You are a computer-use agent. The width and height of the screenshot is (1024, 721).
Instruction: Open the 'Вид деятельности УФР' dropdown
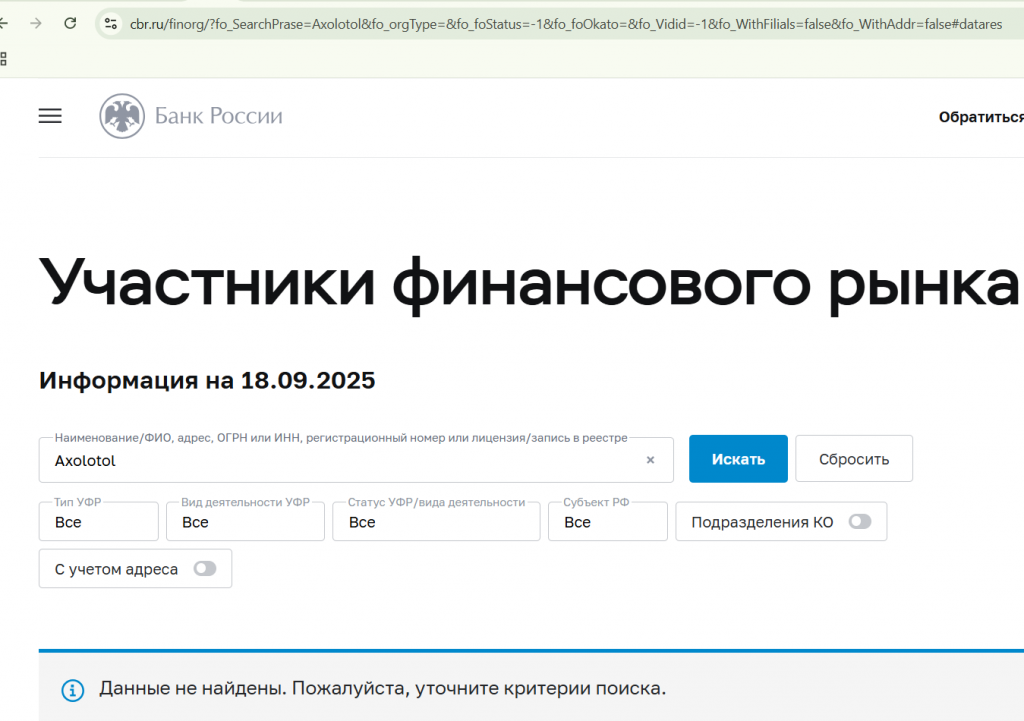[x=245, y=522]
